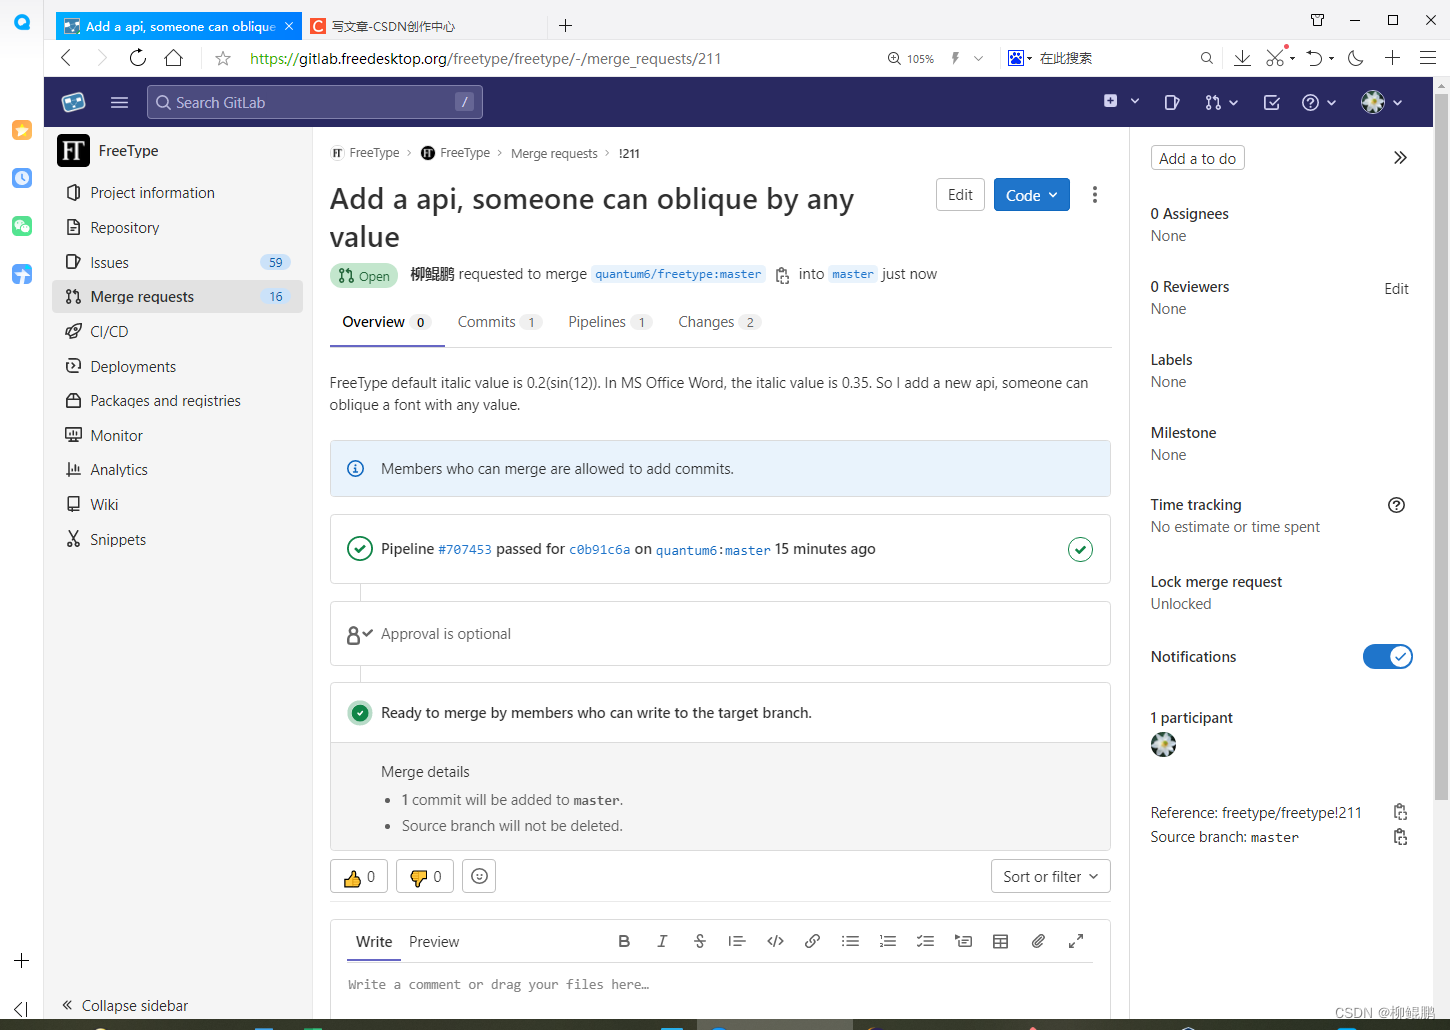This screenshot has height=1030, width=1450.
Task: Collapse the right sidebar with double chevron
Action: [x=1400, y=158]
